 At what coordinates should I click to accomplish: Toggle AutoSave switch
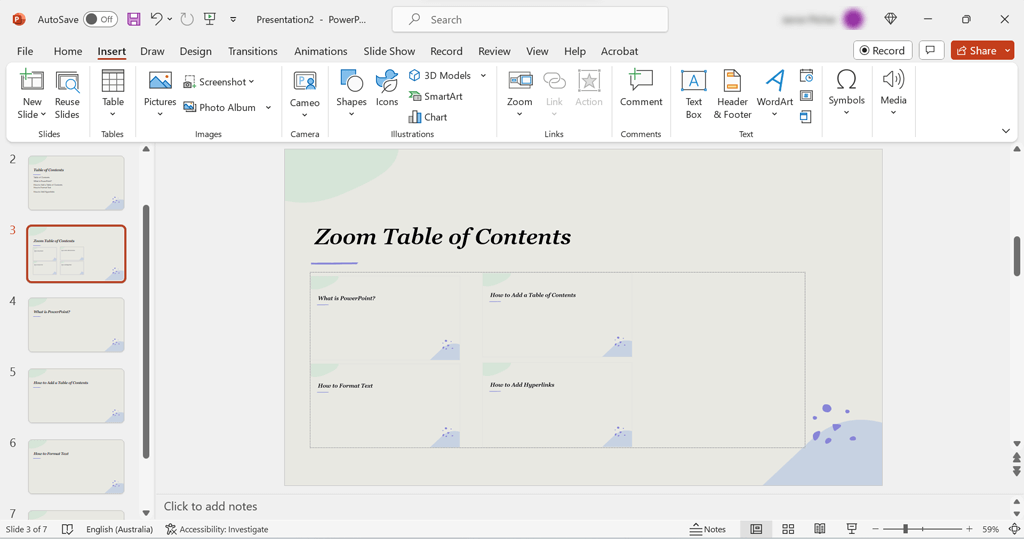coord(100,19)
